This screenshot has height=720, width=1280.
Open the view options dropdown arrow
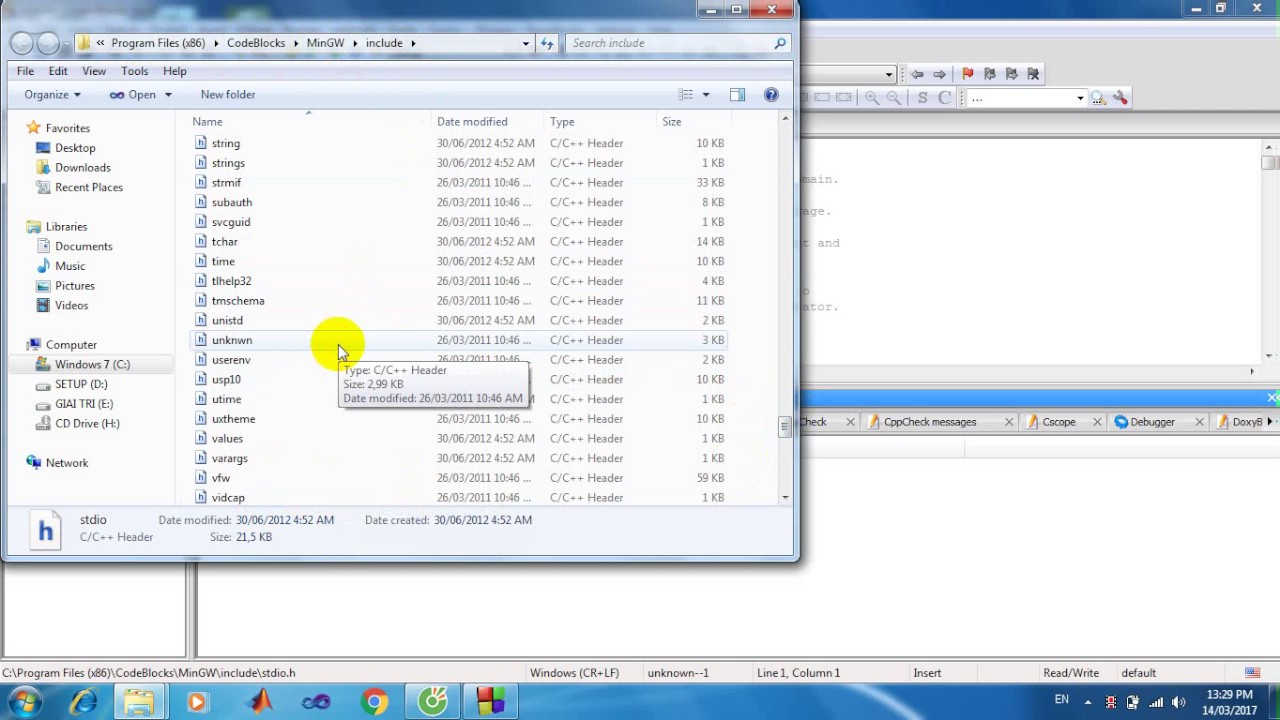[705, 95]
